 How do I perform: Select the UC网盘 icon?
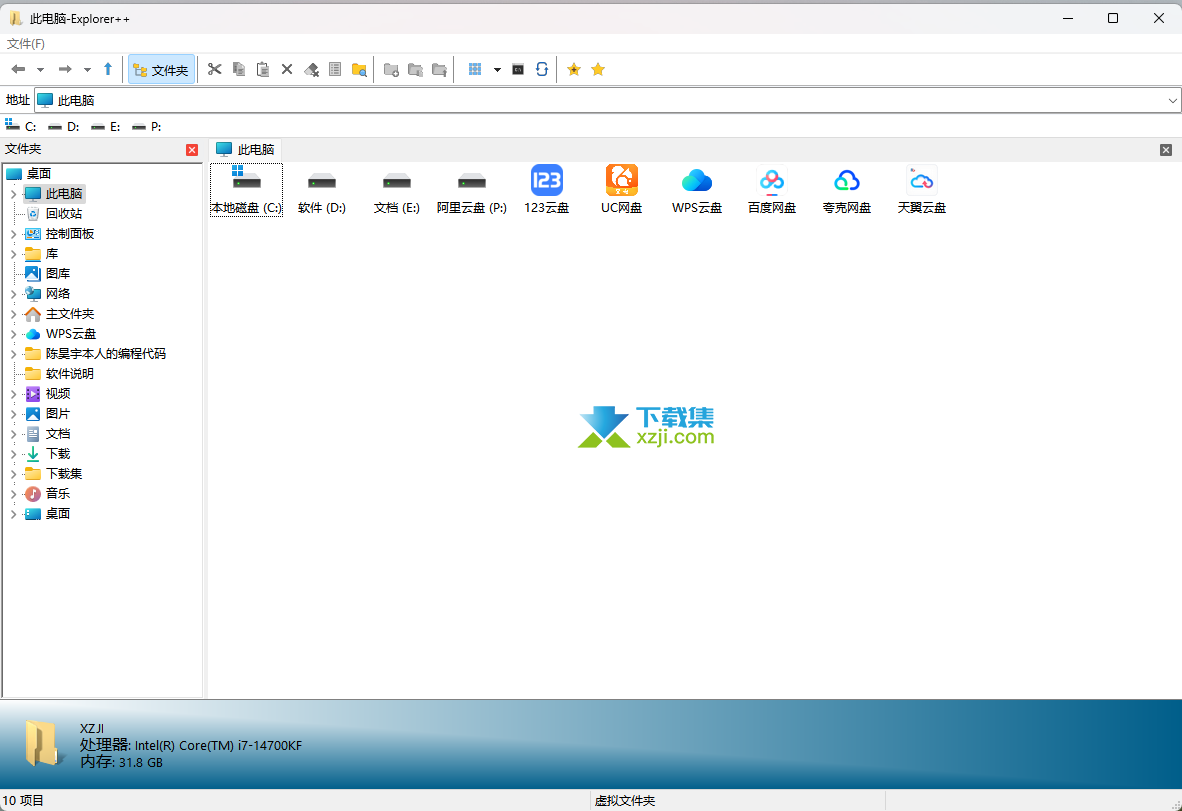pyautogui.click(x=622, y=190)
